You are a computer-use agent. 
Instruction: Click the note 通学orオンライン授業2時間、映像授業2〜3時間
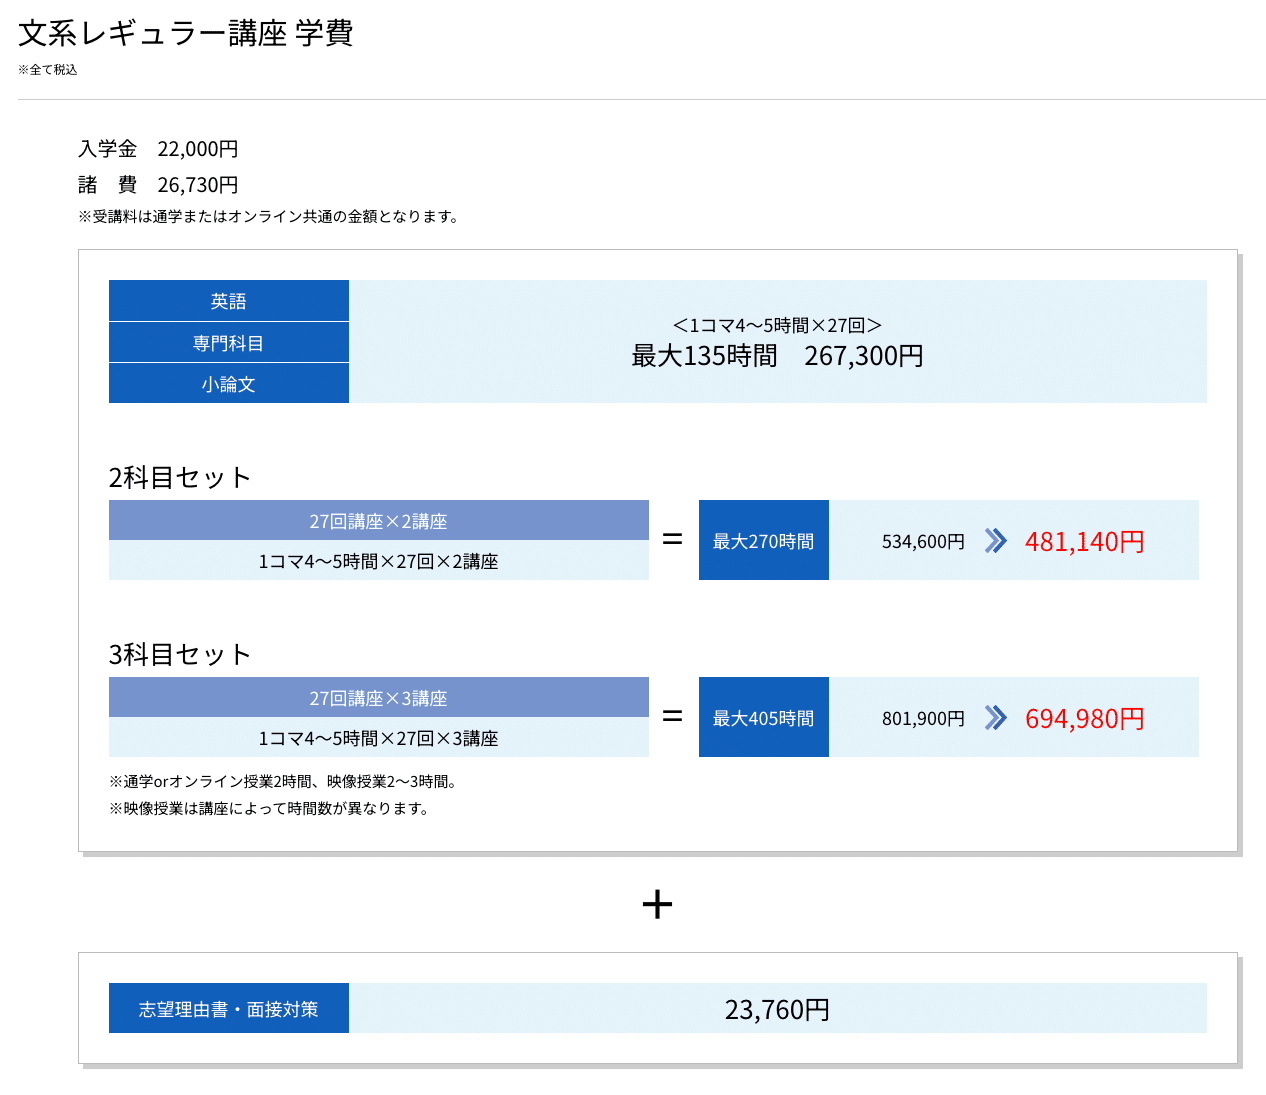coord(283,781)
